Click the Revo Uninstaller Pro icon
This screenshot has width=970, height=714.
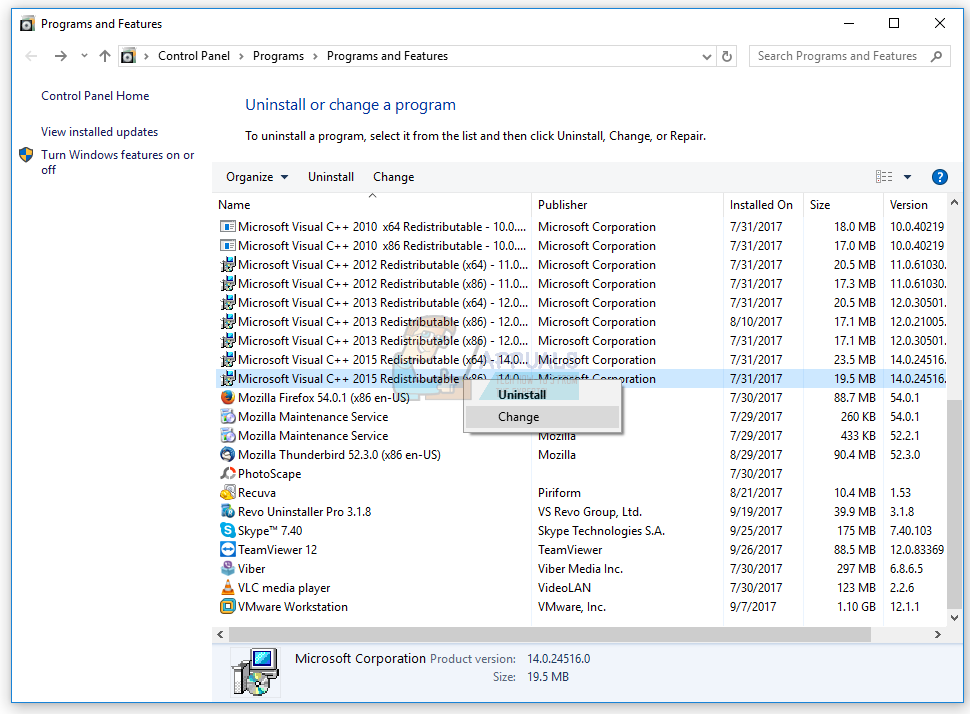228,511
